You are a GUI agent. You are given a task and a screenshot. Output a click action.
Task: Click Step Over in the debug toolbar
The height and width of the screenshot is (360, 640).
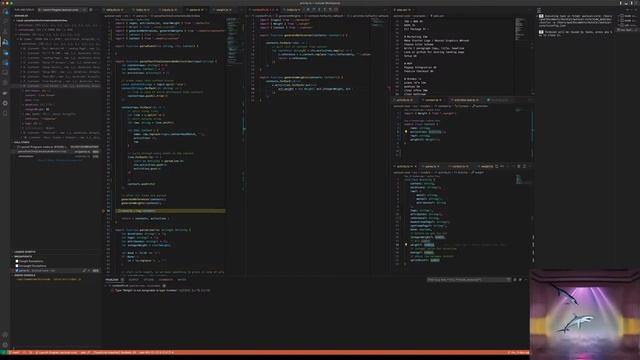[313, 9]
